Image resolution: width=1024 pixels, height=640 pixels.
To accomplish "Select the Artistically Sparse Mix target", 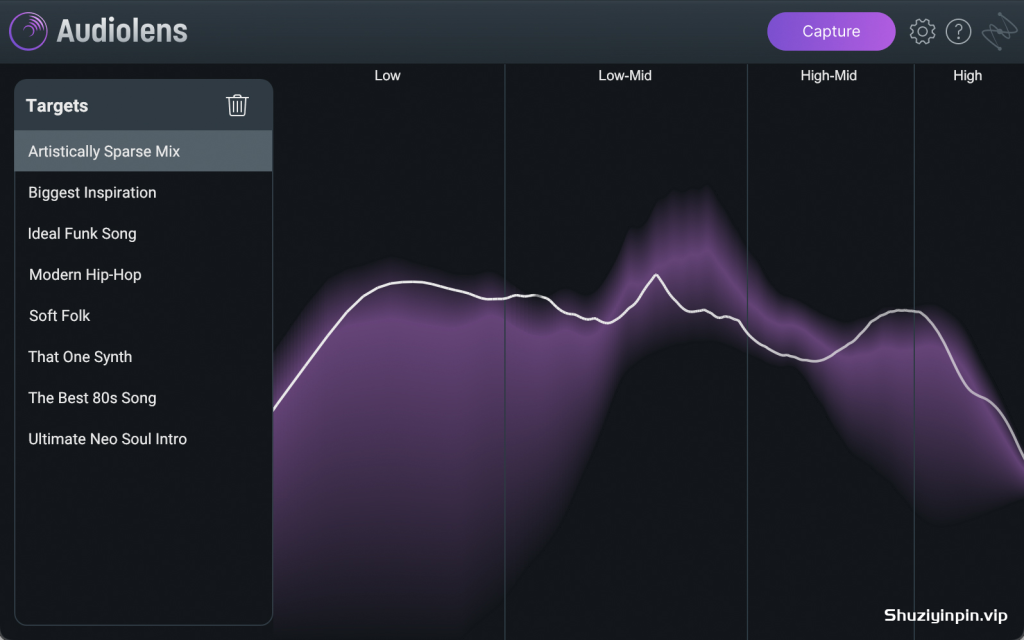I will point(143,151).
